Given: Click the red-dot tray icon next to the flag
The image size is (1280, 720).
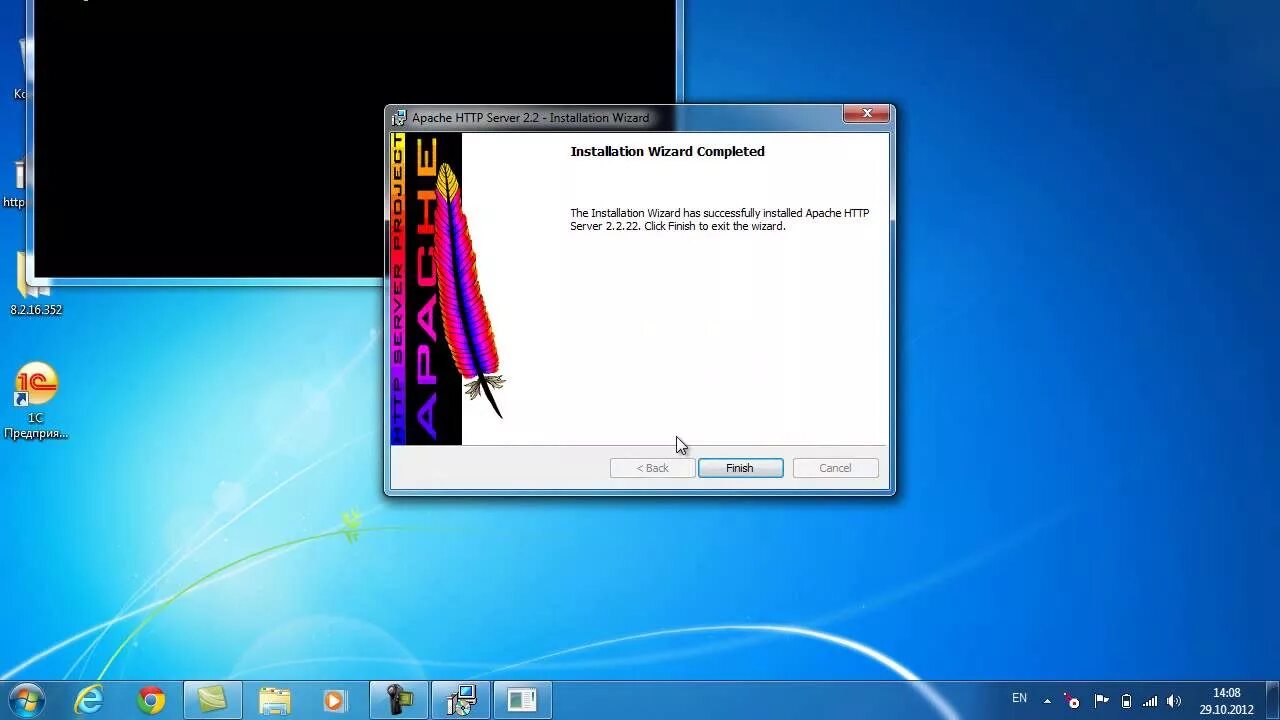Looking at the screenshot, I should click(x=1073, y=701).
